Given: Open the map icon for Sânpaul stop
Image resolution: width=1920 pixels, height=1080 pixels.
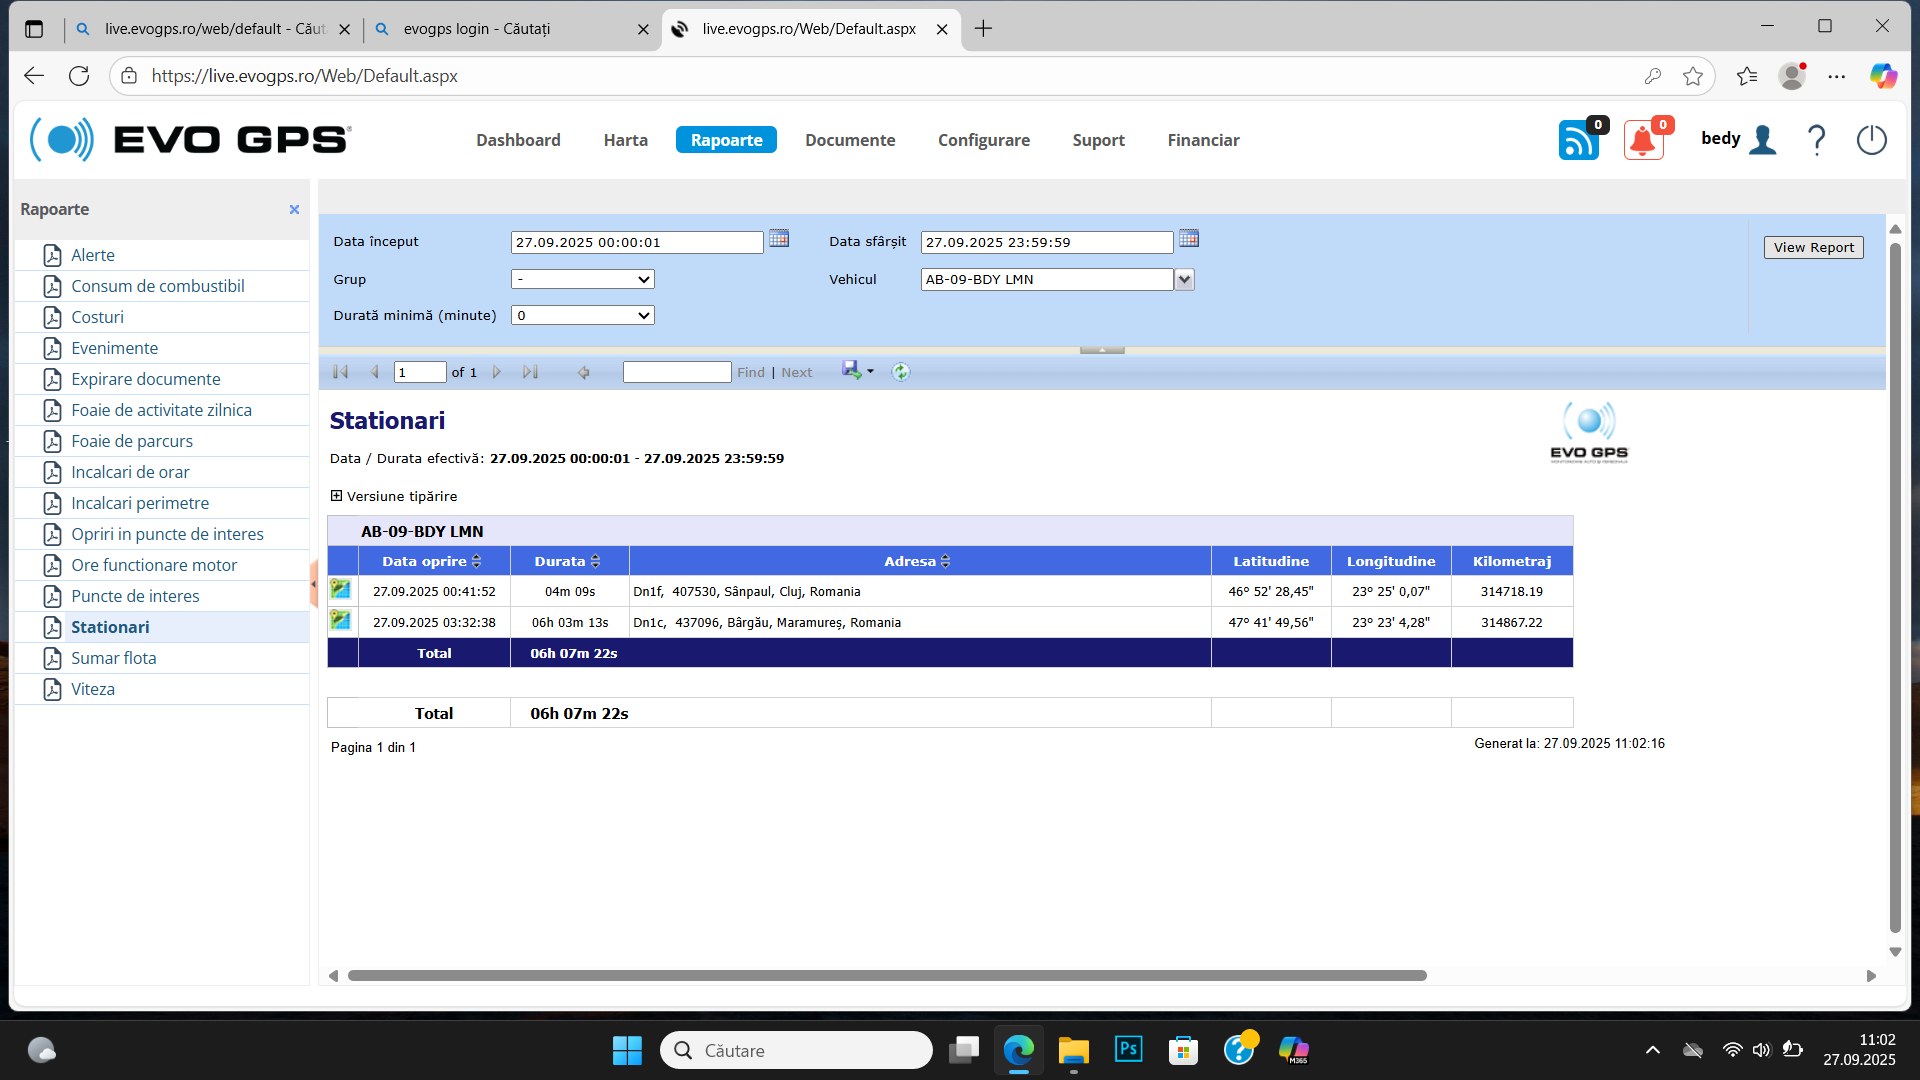Looking at the screenshot, I should click(x=341, y=590).
